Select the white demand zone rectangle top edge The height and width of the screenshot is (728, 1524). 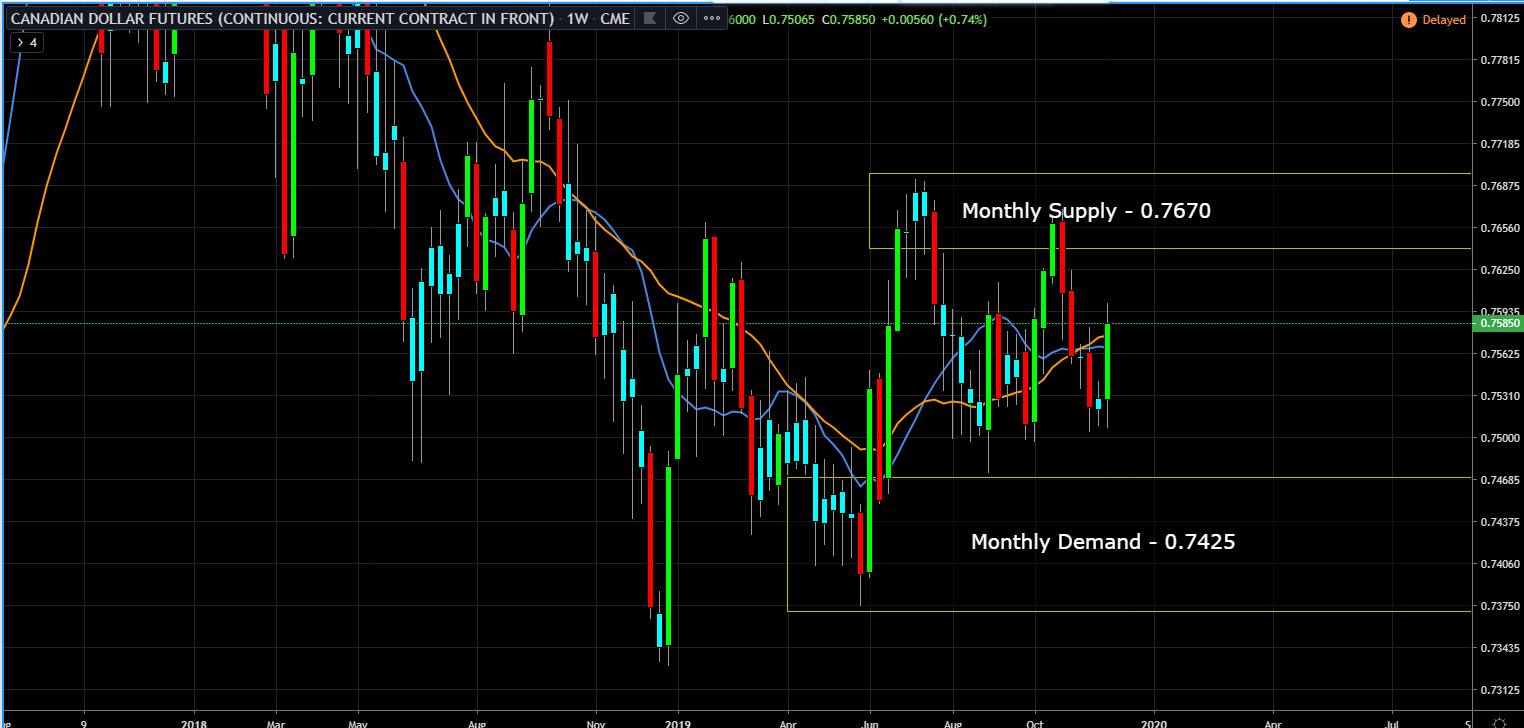[x=1129, y=478]
